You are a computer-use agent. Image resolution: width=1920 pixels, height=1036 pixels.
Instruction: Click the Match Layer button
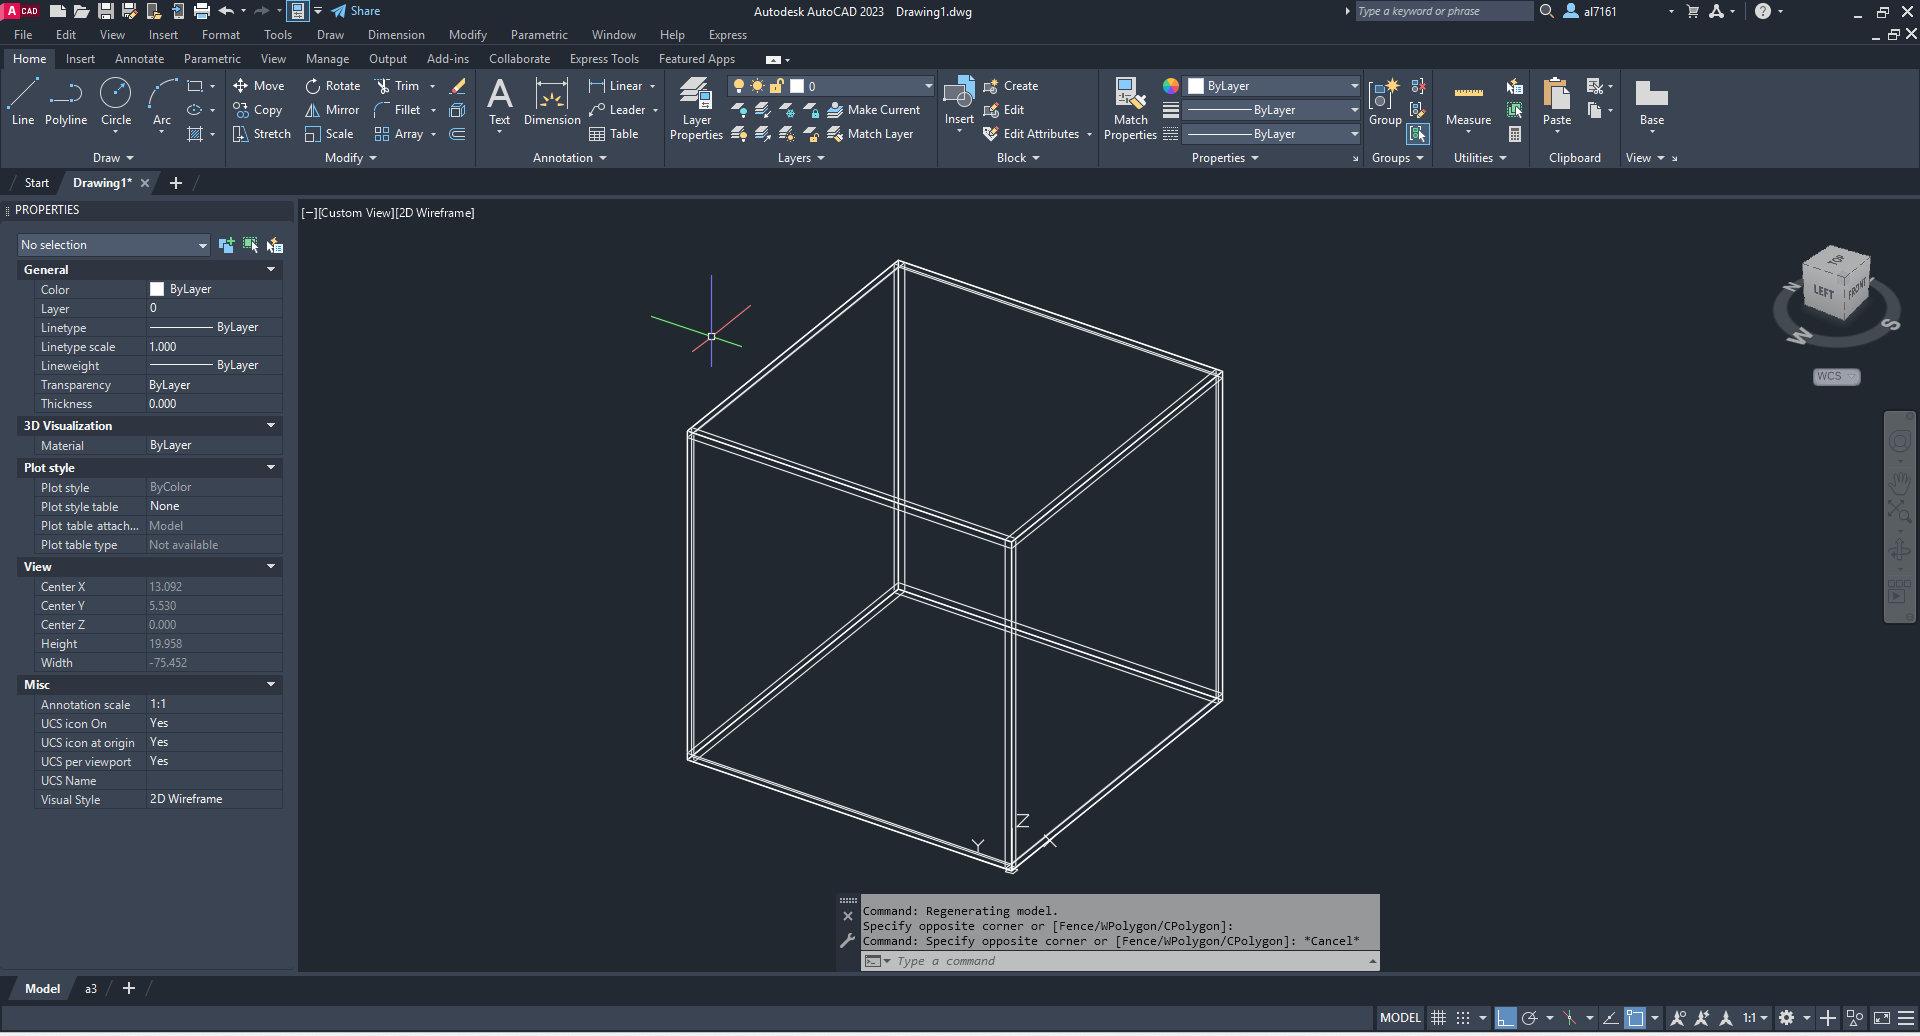tap(870, 134)
